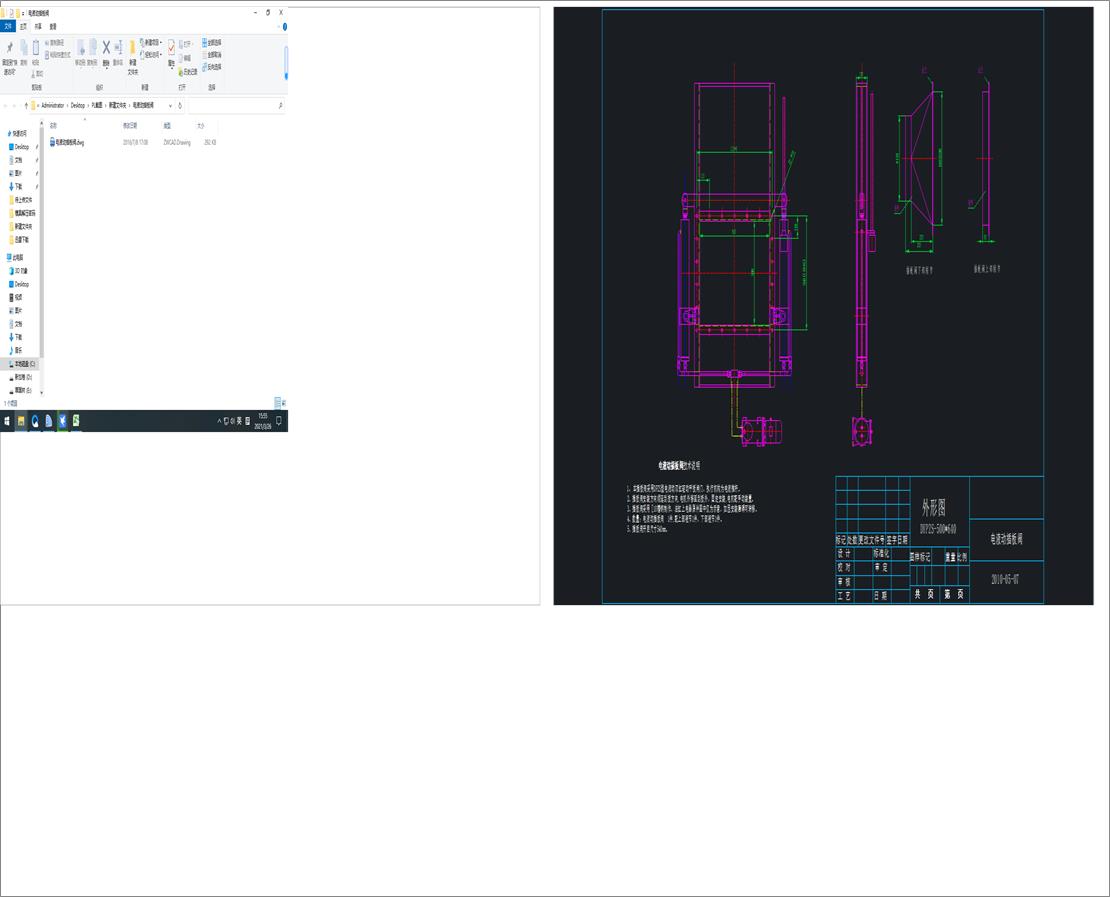
Task: Open Desktop under Quick access
Action: [x=21, y=147]
